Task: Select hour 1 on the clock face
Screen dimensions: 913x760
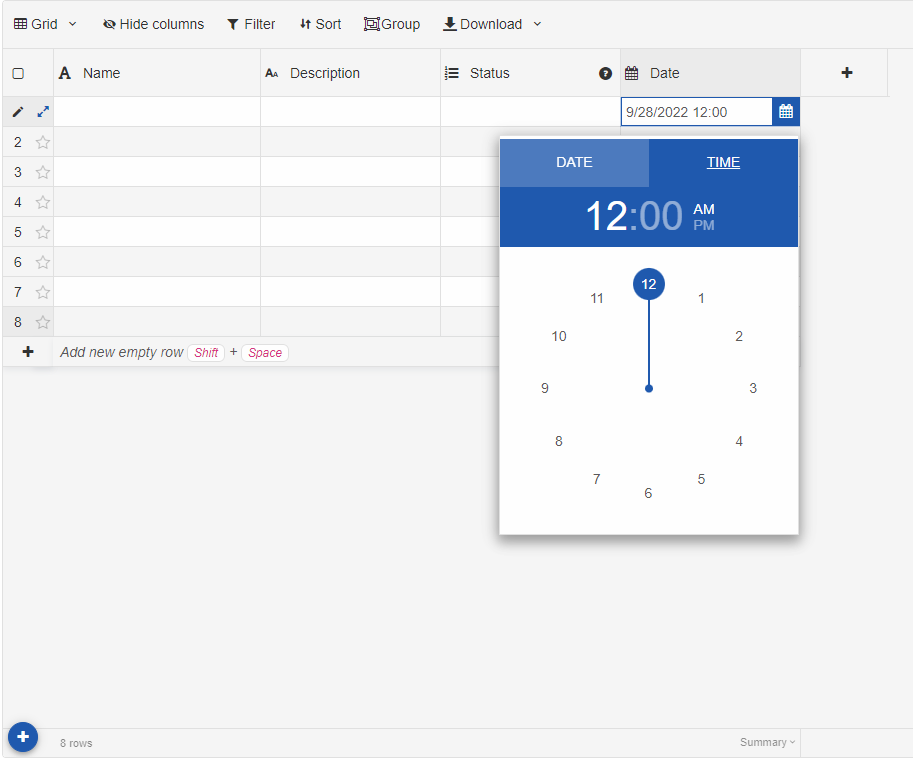Action: point(701,298)
